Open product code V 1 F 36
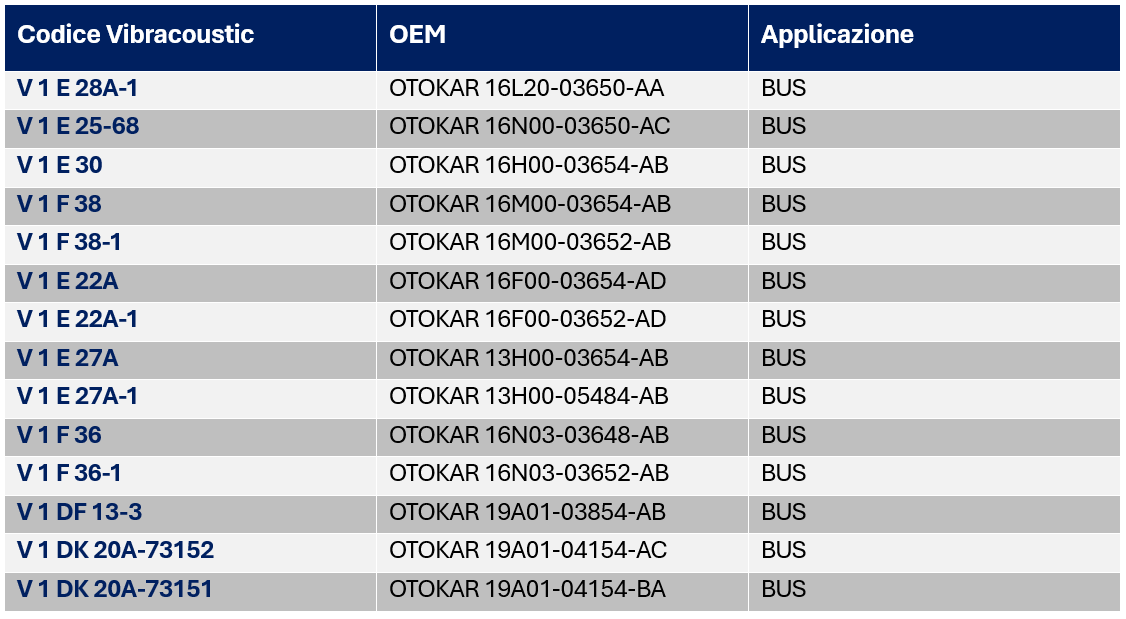Viewport: 1126px width, 619px height. (x=60, y=435)
